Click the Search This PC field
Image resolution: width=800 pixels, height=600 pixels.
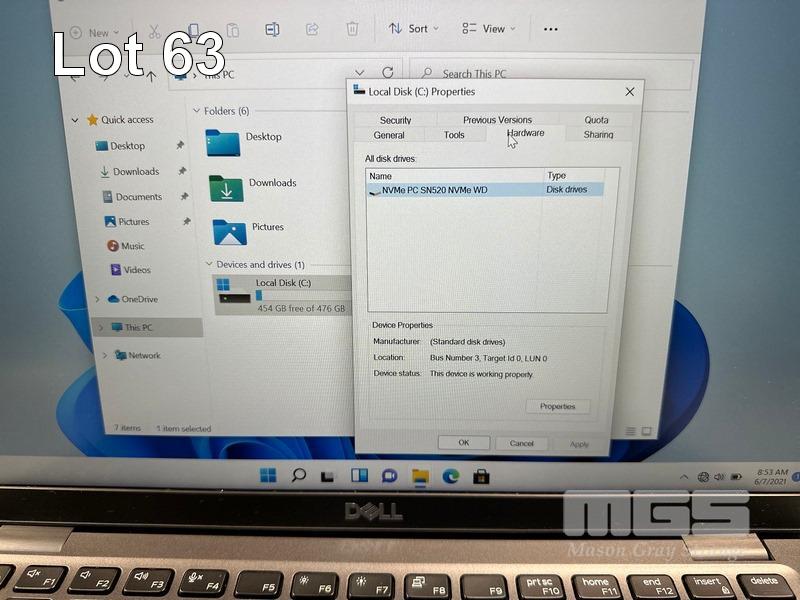tap(550, 74)
